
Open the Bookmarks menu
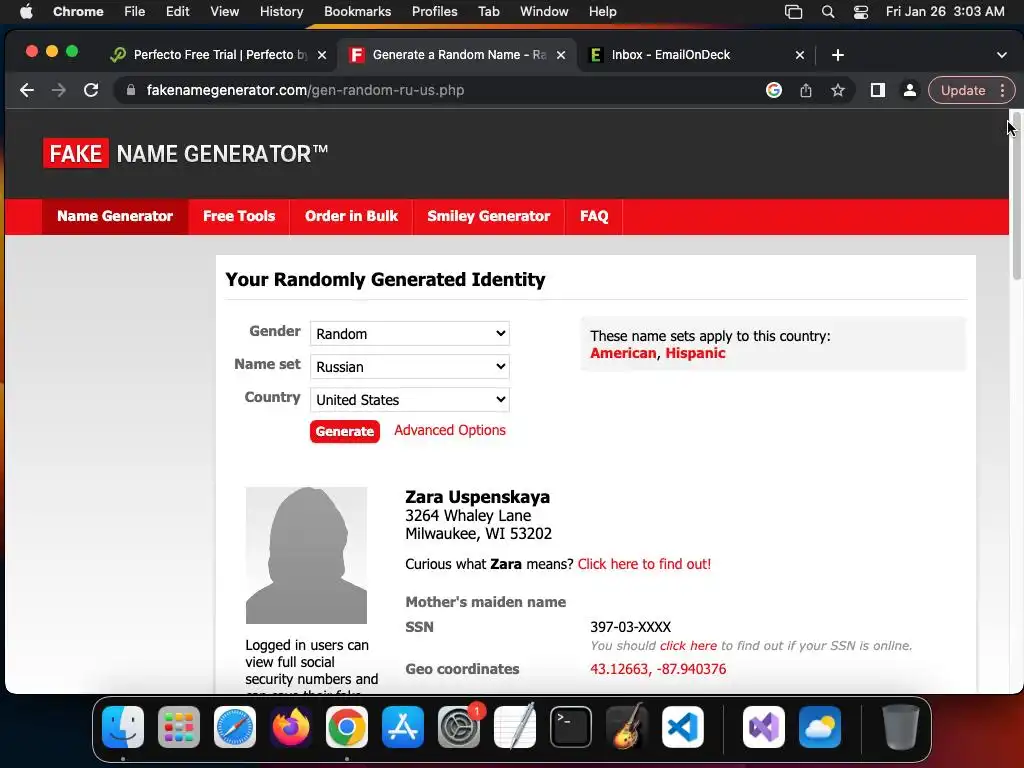click(x=357, y=11)
